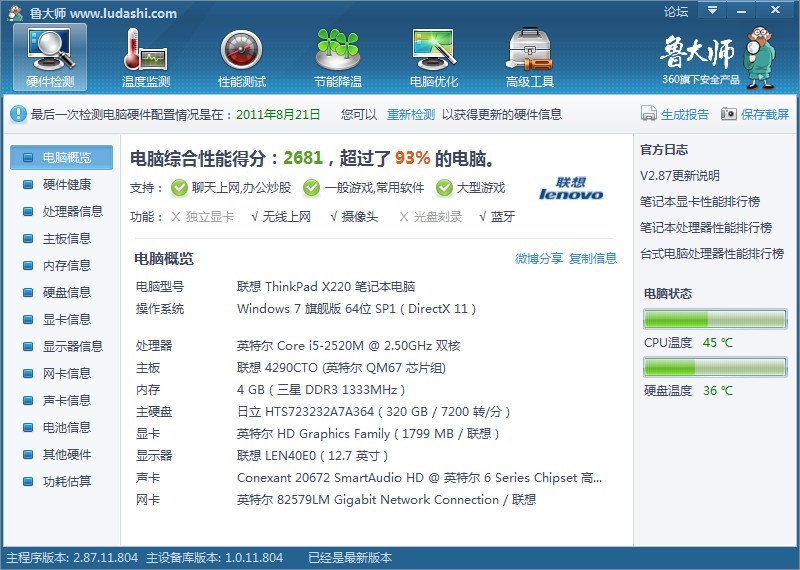Select 电脑概览 in the sidebar

[61, 157]
